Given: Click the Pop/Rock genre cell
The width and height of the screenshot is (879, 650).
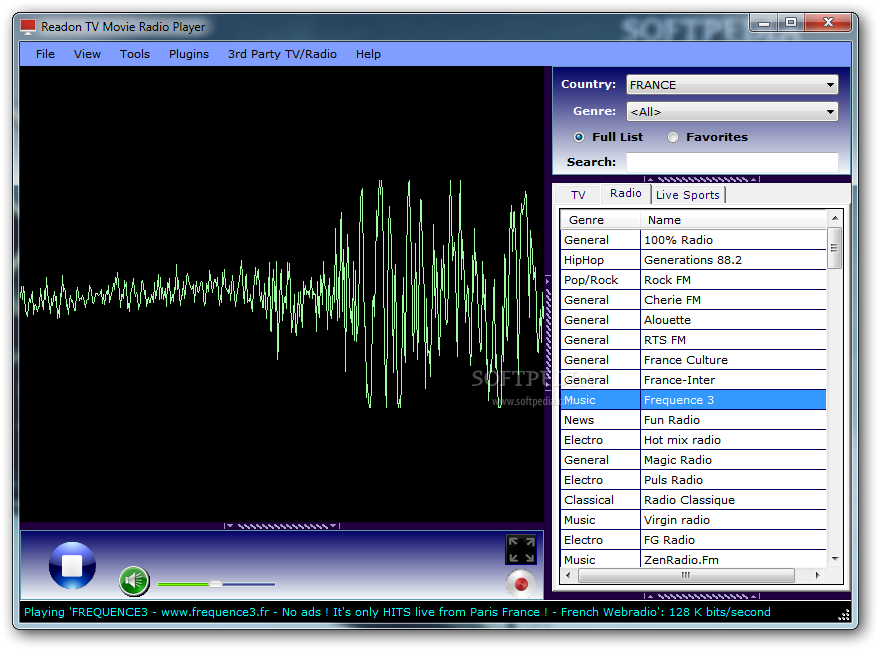Looking at the screenshot, I should pos(600,280).
